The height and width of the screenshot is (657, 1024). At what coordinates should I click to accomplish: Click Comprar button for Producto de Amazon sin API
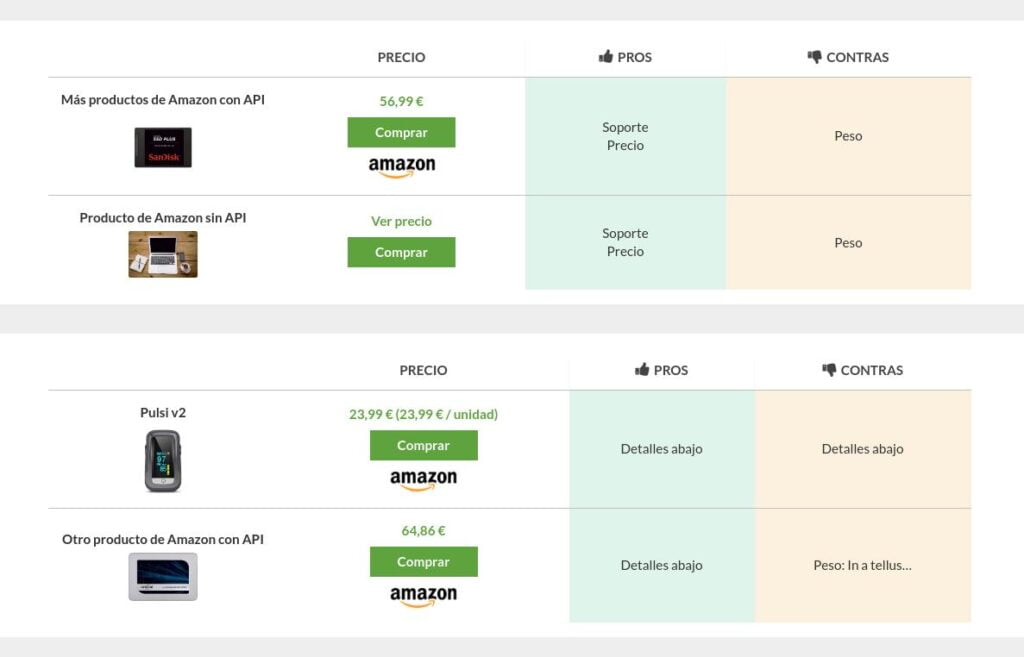(x=401, y=252)
